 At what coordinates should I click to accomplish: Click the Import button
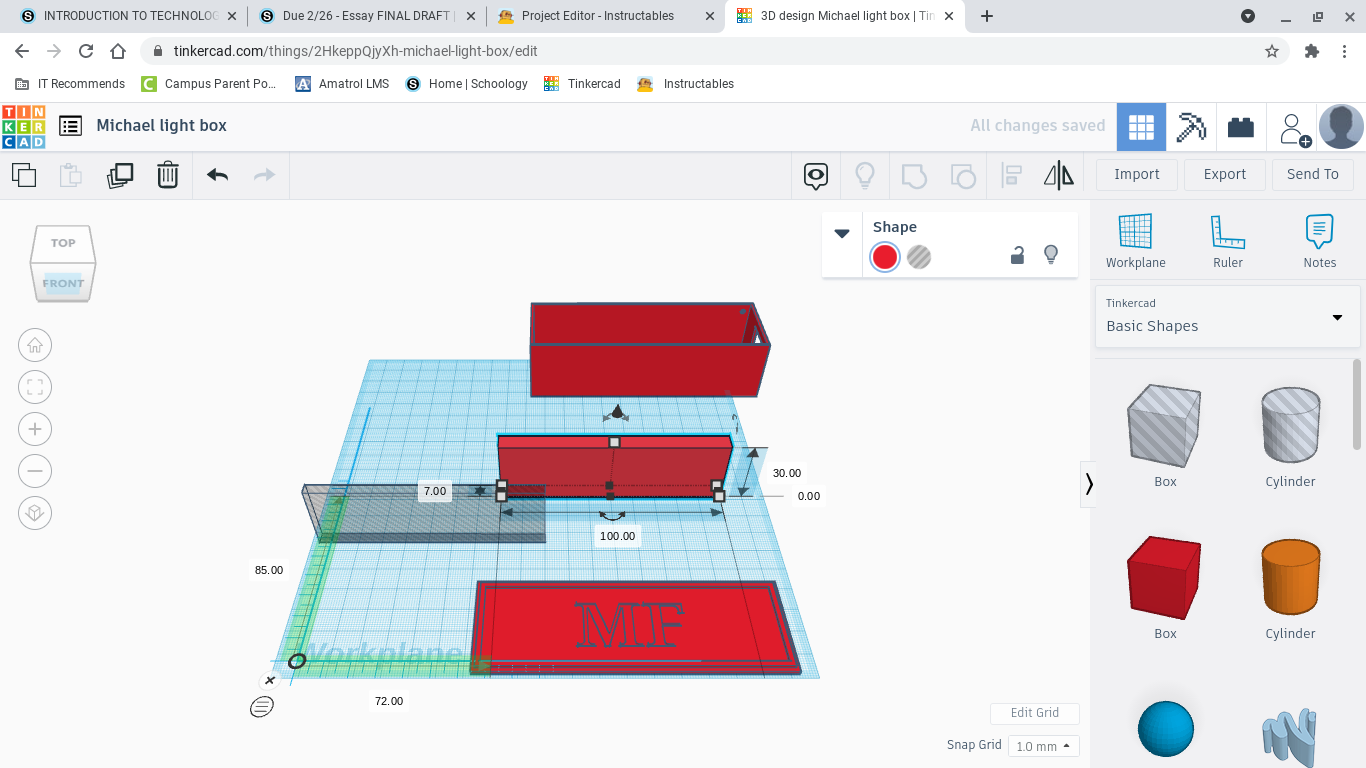tap(1137, 174)
